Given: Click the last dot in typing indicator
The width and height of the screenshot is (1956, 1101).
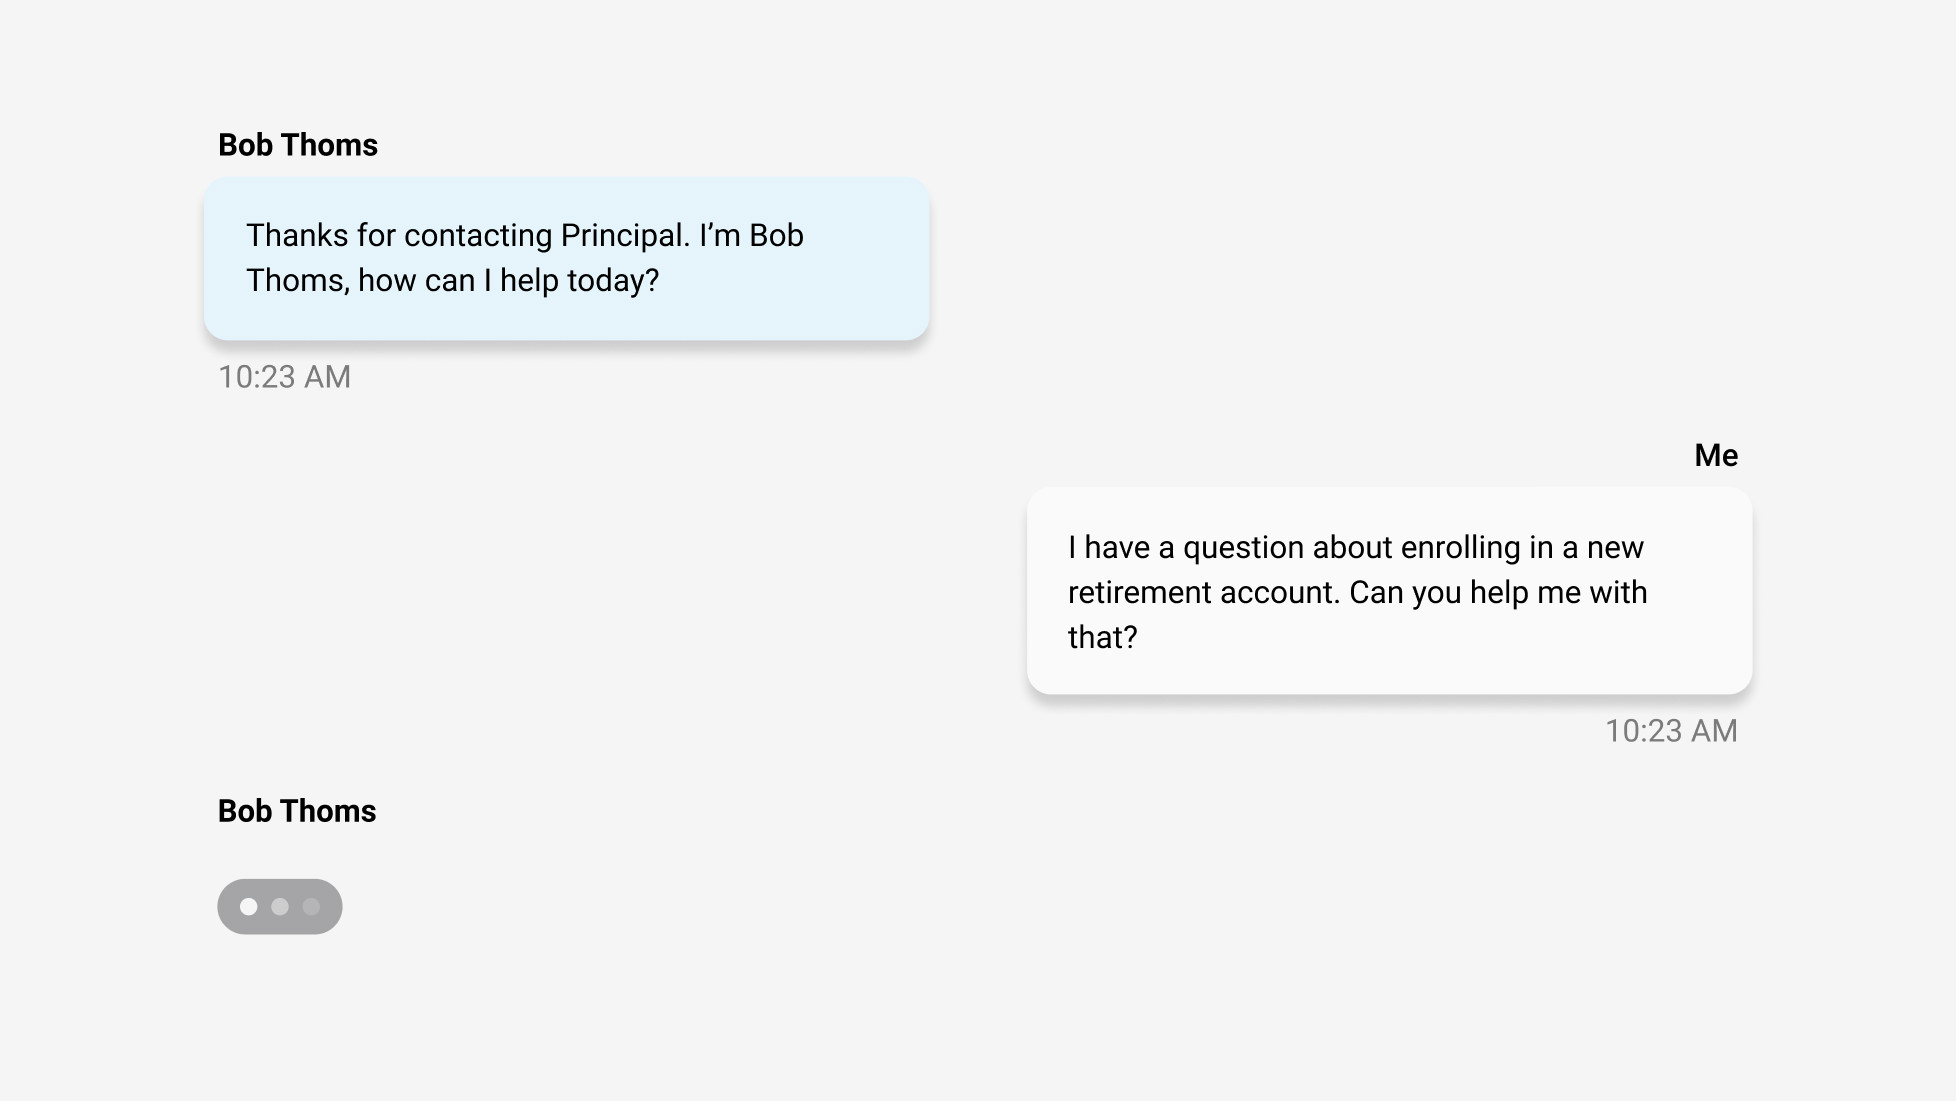Looking at the screenshot, I should tap(312, 906).
